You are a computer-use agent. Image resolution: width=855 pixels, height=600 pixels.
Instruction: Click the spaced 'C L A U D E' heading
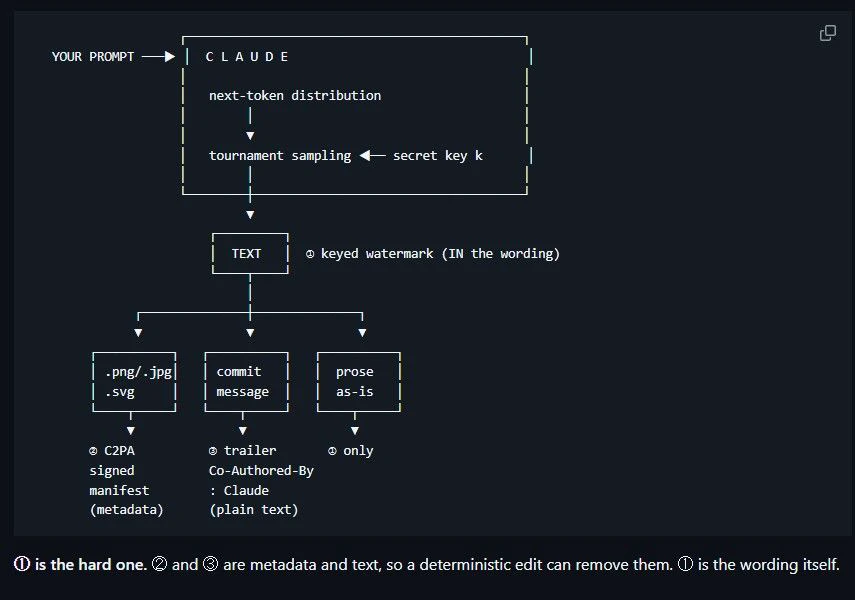coord(247,57)
